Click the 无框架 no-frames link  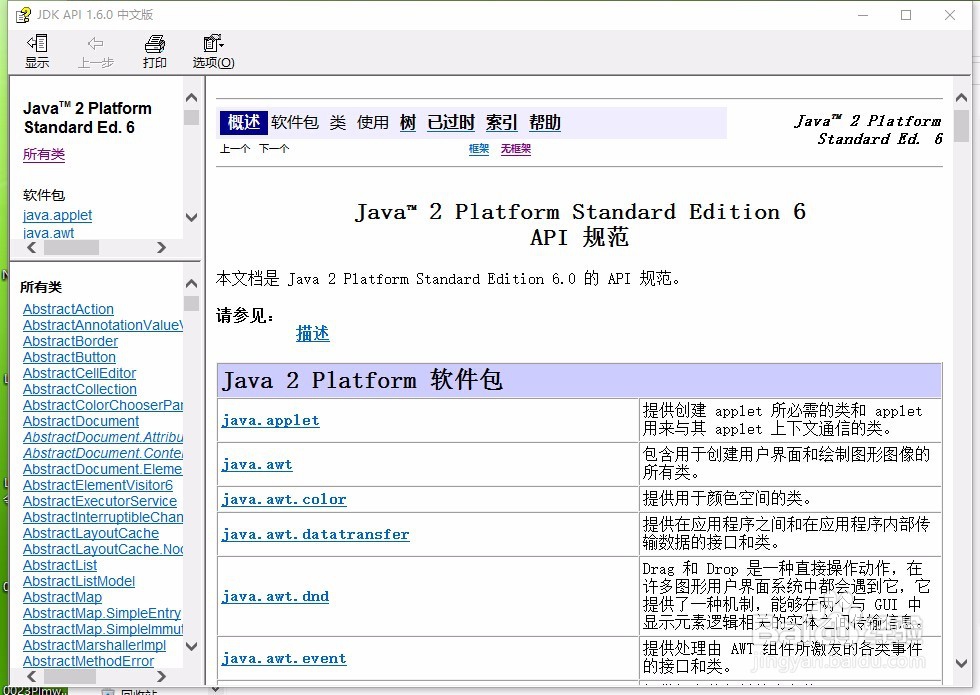pos(516,149)
